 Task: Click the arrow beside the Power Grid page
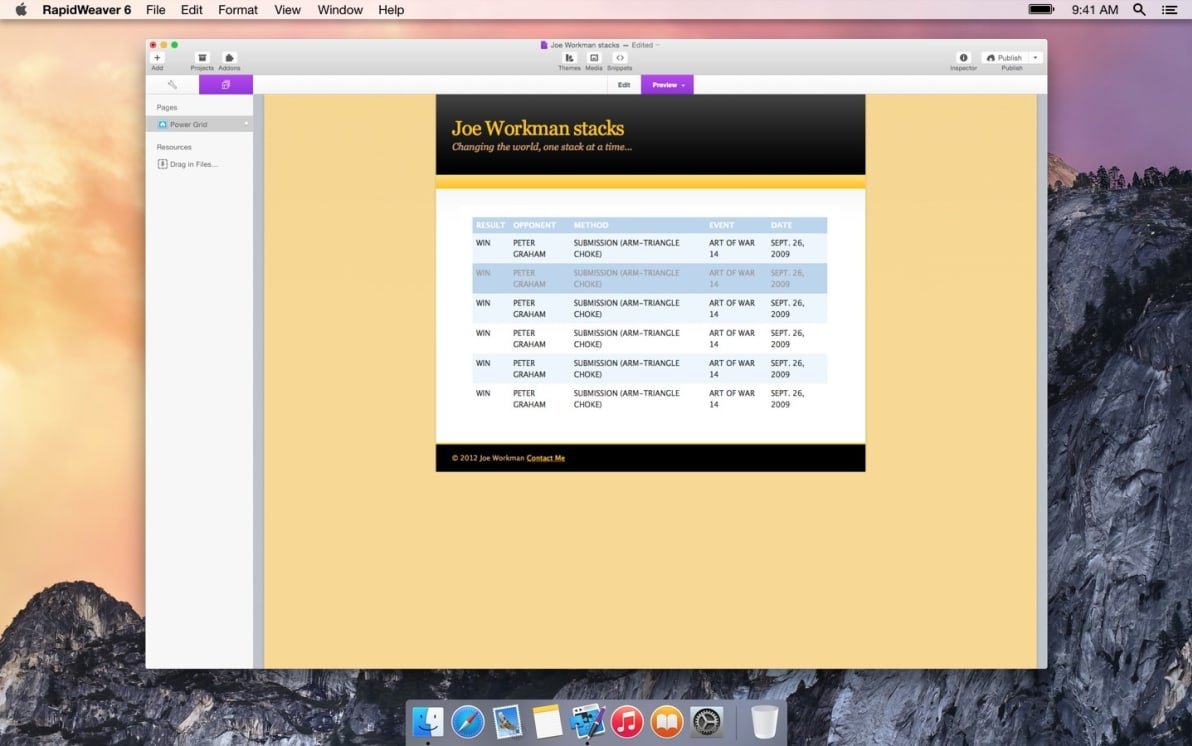point(246,123)
